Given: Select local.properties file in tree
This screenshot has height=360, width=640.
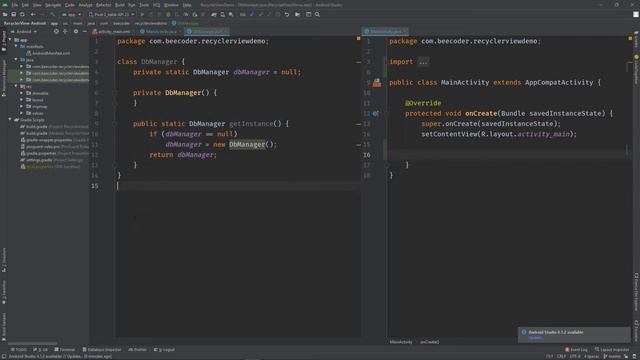Looking at the screenshot, I should (50, 167).
